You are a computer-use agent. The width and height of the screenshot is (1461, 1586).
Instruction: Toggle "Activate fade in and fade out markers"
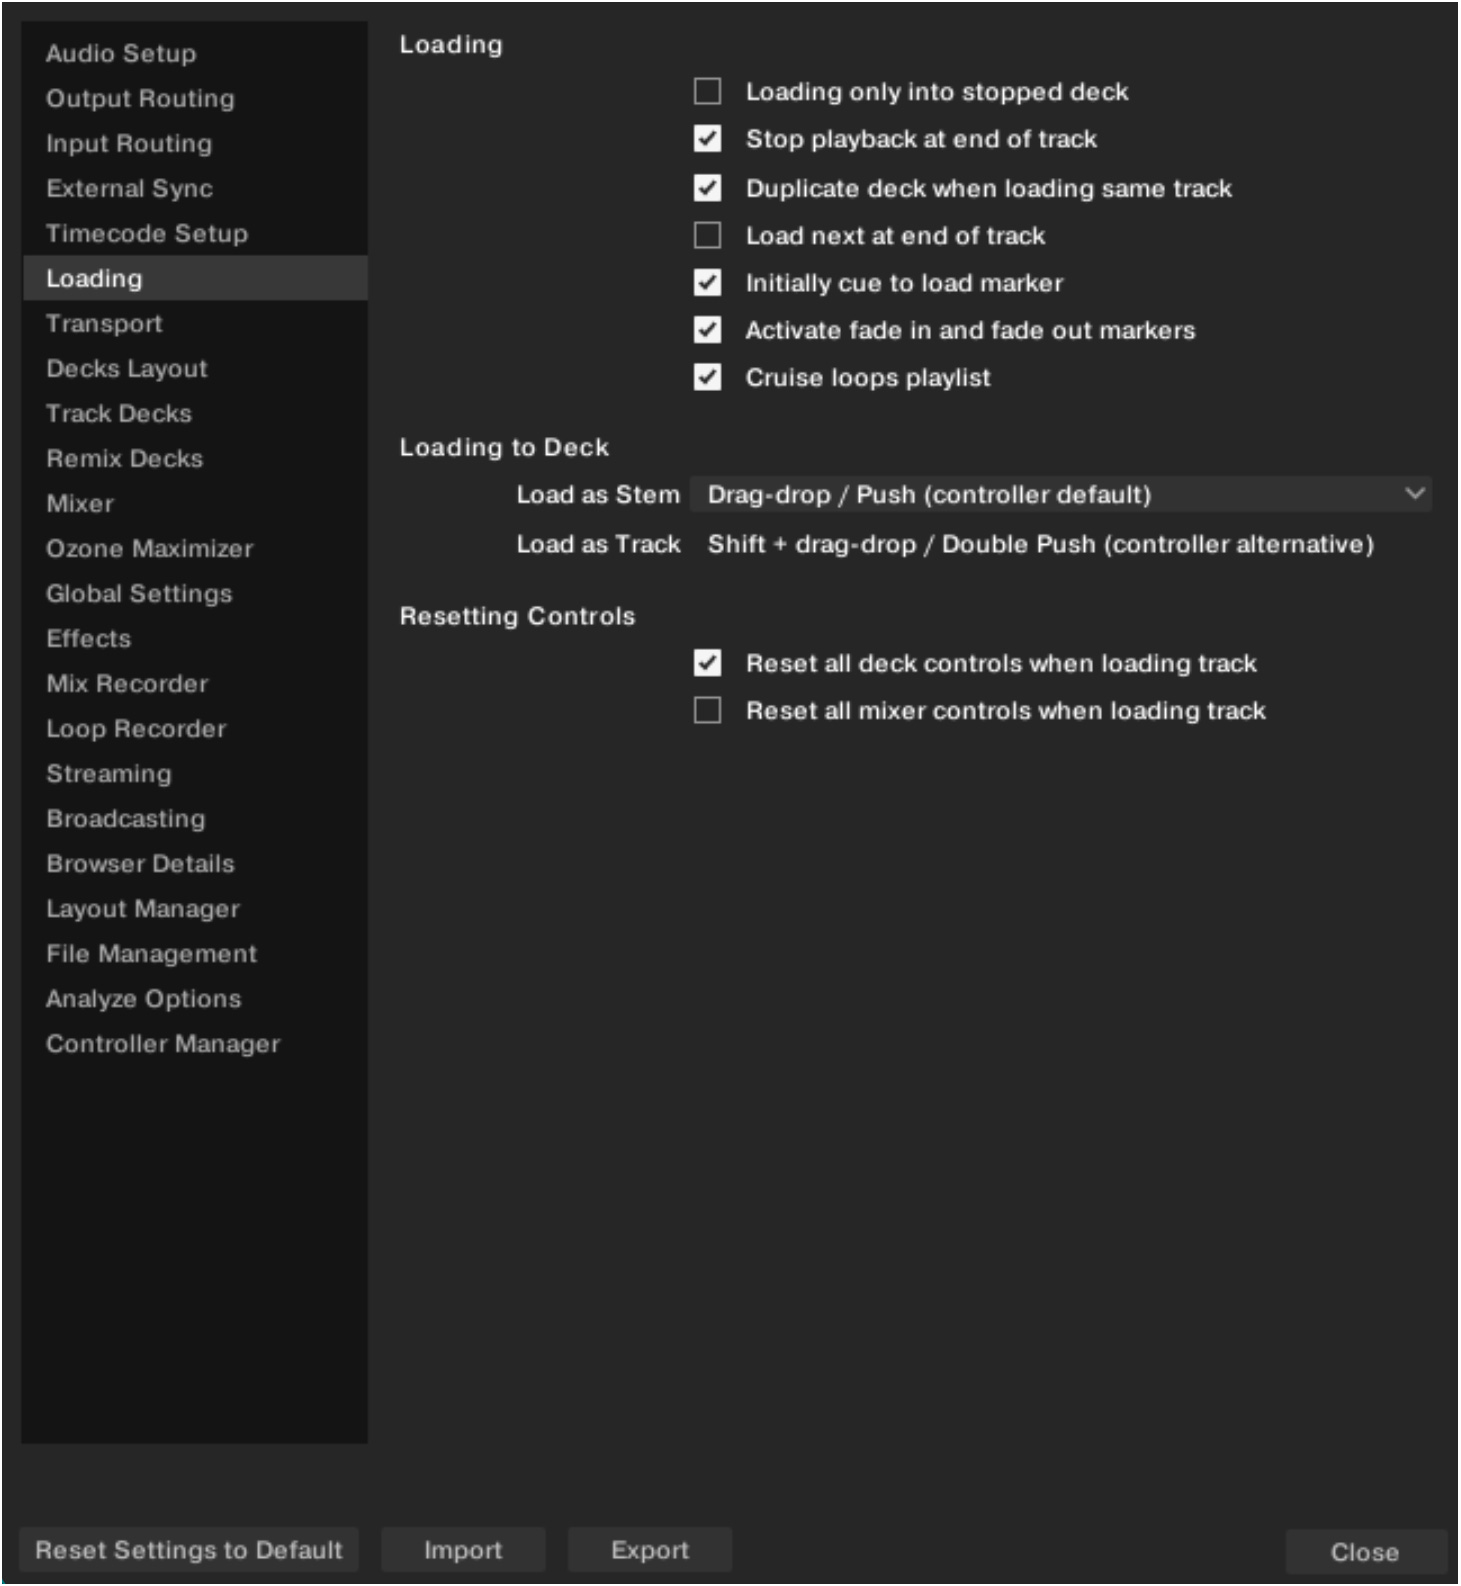pyautogui.click(x=710, y=331)
